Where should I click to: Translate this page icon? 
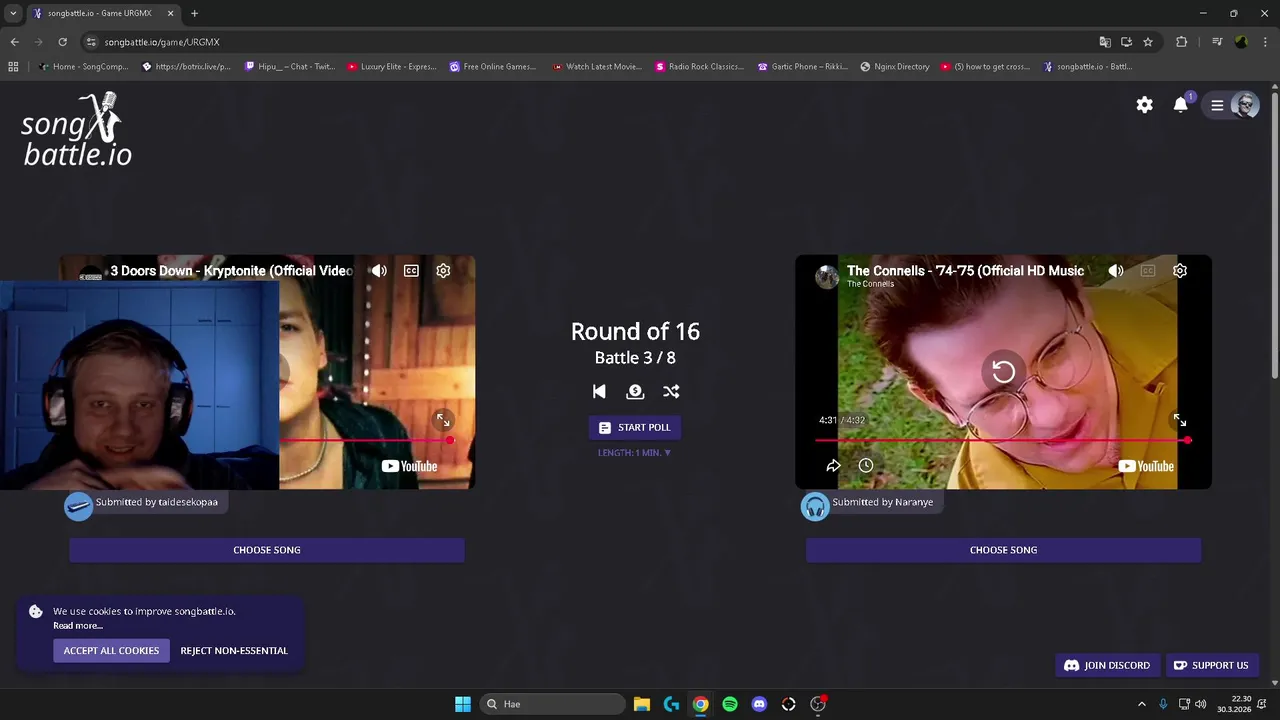(x=1105, y=42)
